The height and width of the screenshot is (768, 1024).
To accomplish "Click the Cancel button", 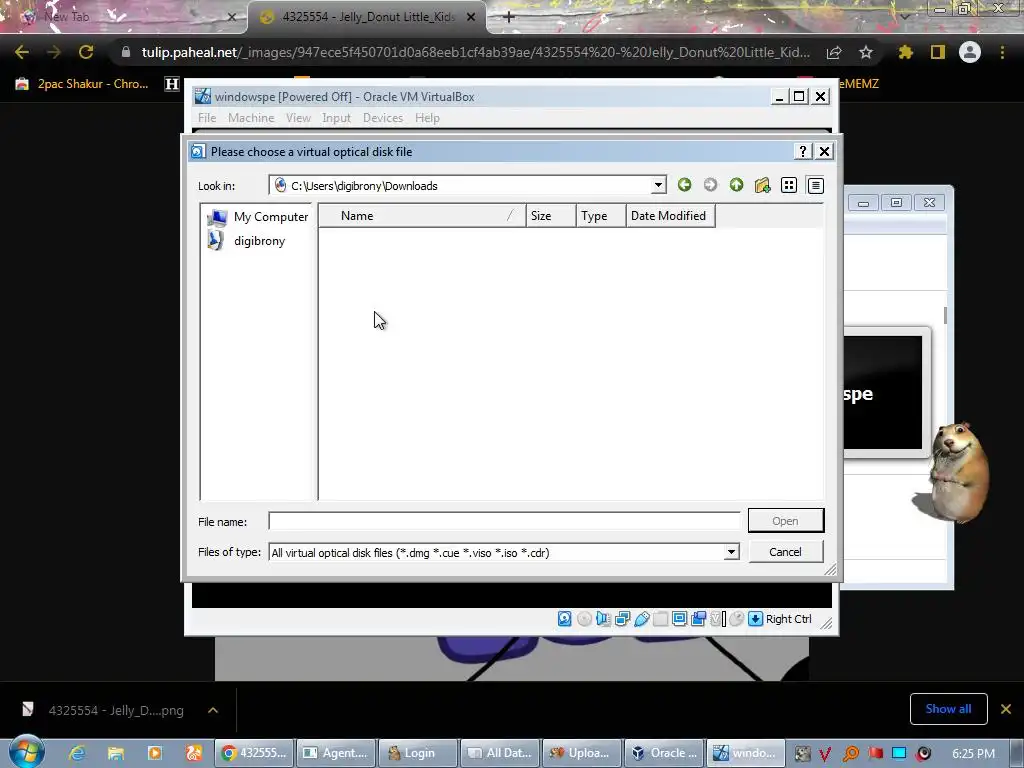I will tap(786, 552).
